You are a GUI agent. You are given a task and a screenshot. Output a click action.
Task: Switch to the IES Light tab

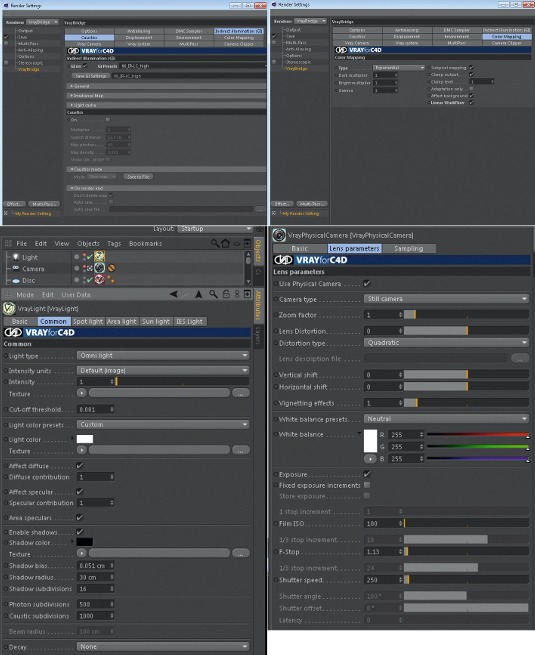click(189, 321)
